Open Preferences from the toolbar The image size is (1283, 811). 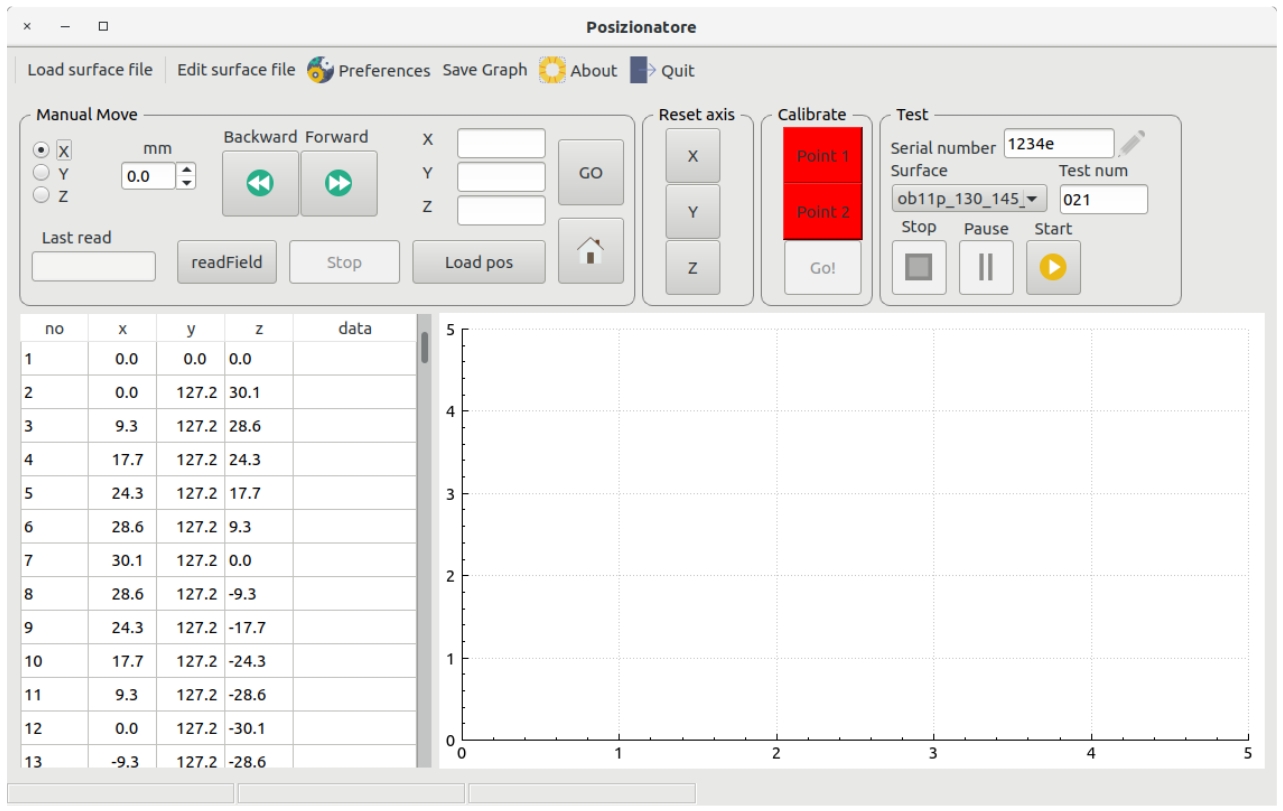(x=368, y=71)
